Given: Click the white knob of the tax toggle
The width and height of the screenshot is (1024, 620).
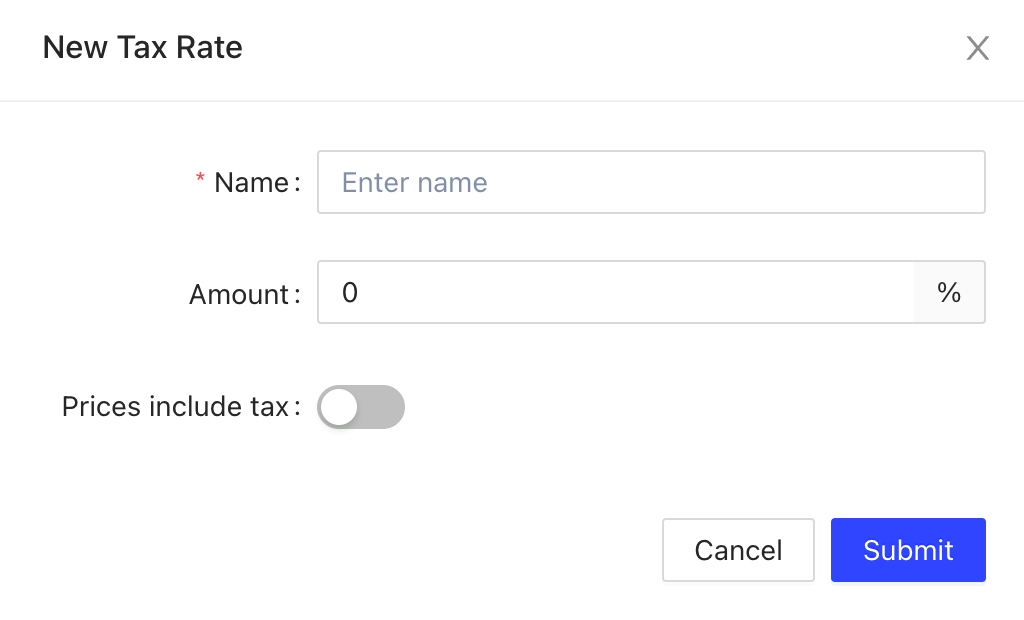Looking at the screenshot, I should pos(340,407).
